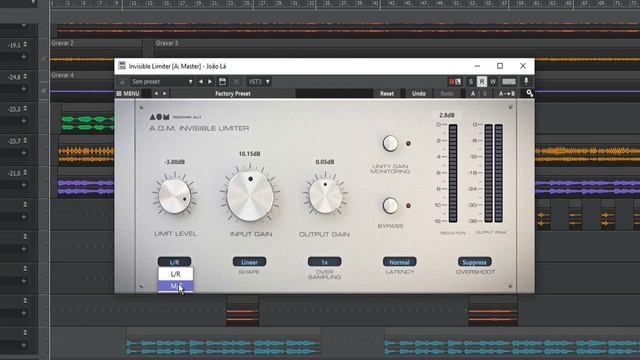Open the VST3 format dropdown
640x360 pixels.
(259, 82)
